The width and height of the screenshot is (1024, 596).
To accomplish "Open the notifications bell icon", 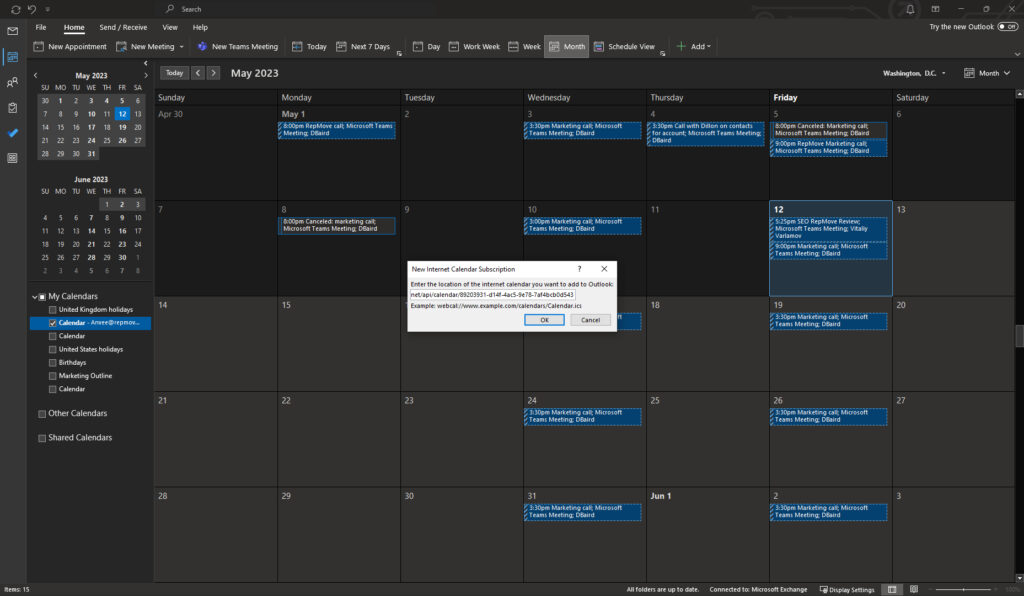I will [x=910, y=9].
